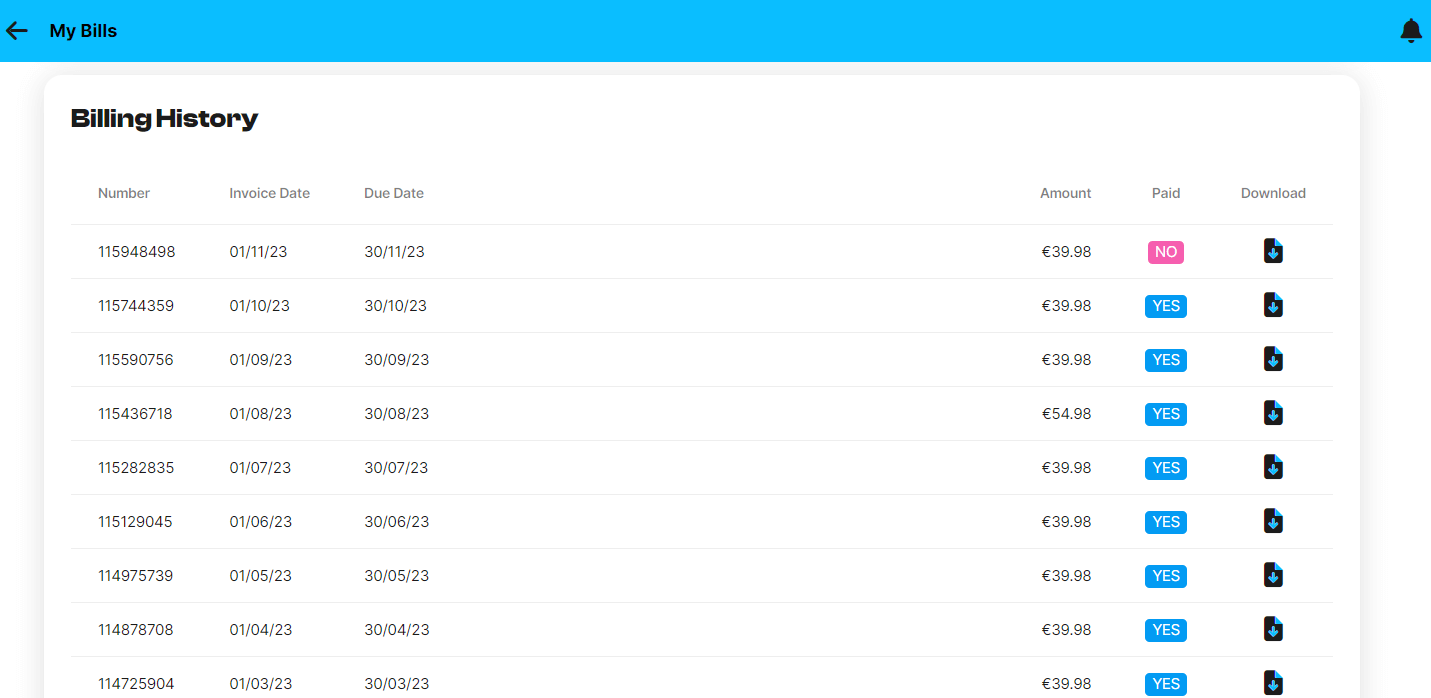Click the back arrow beside My Bills
The width and height of the screenshot is (1431, 698).
click(17, 31)
